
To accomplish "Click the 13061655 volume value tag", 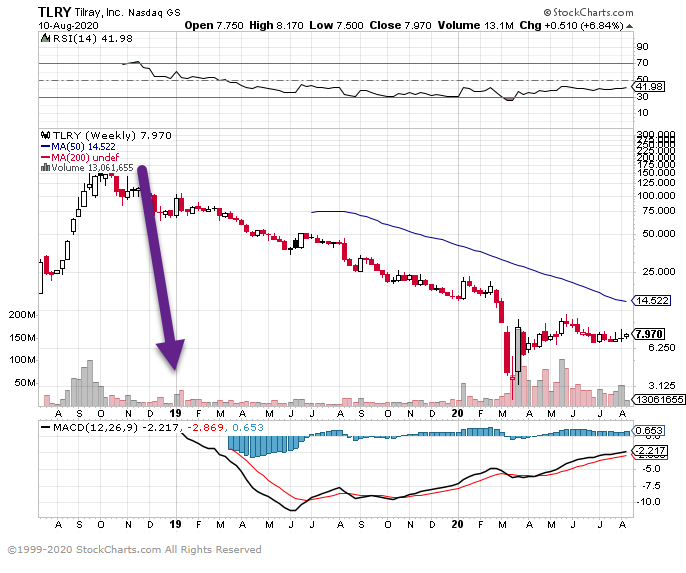I will click(660, 399).
